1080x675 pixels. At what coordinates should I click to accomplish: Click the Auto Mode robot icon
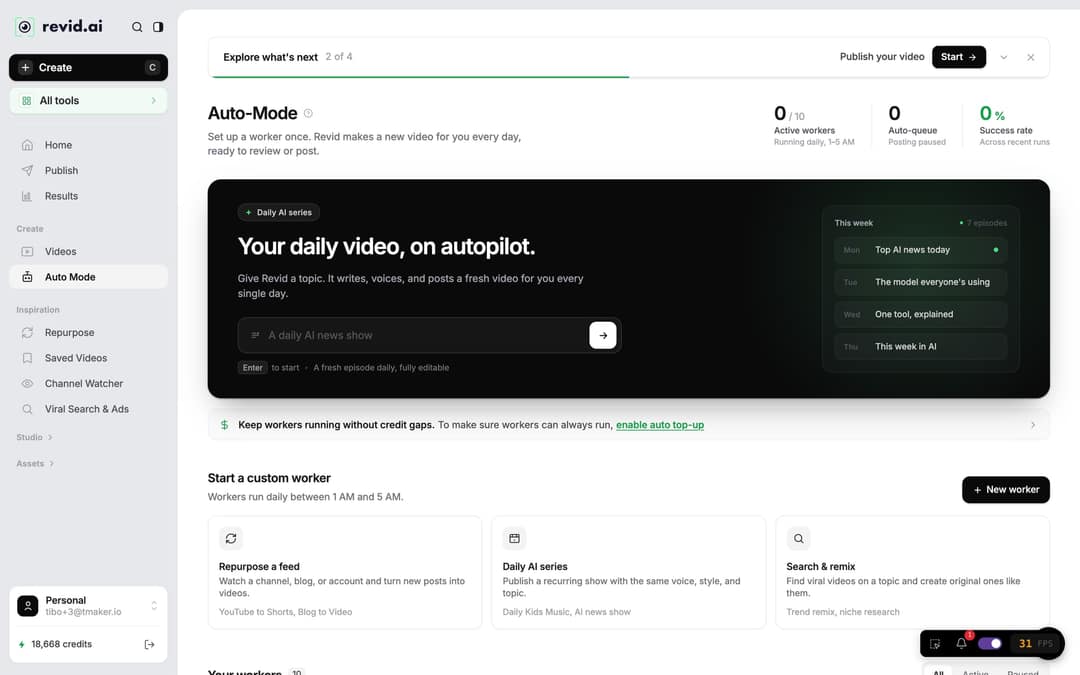click(27, 277)
